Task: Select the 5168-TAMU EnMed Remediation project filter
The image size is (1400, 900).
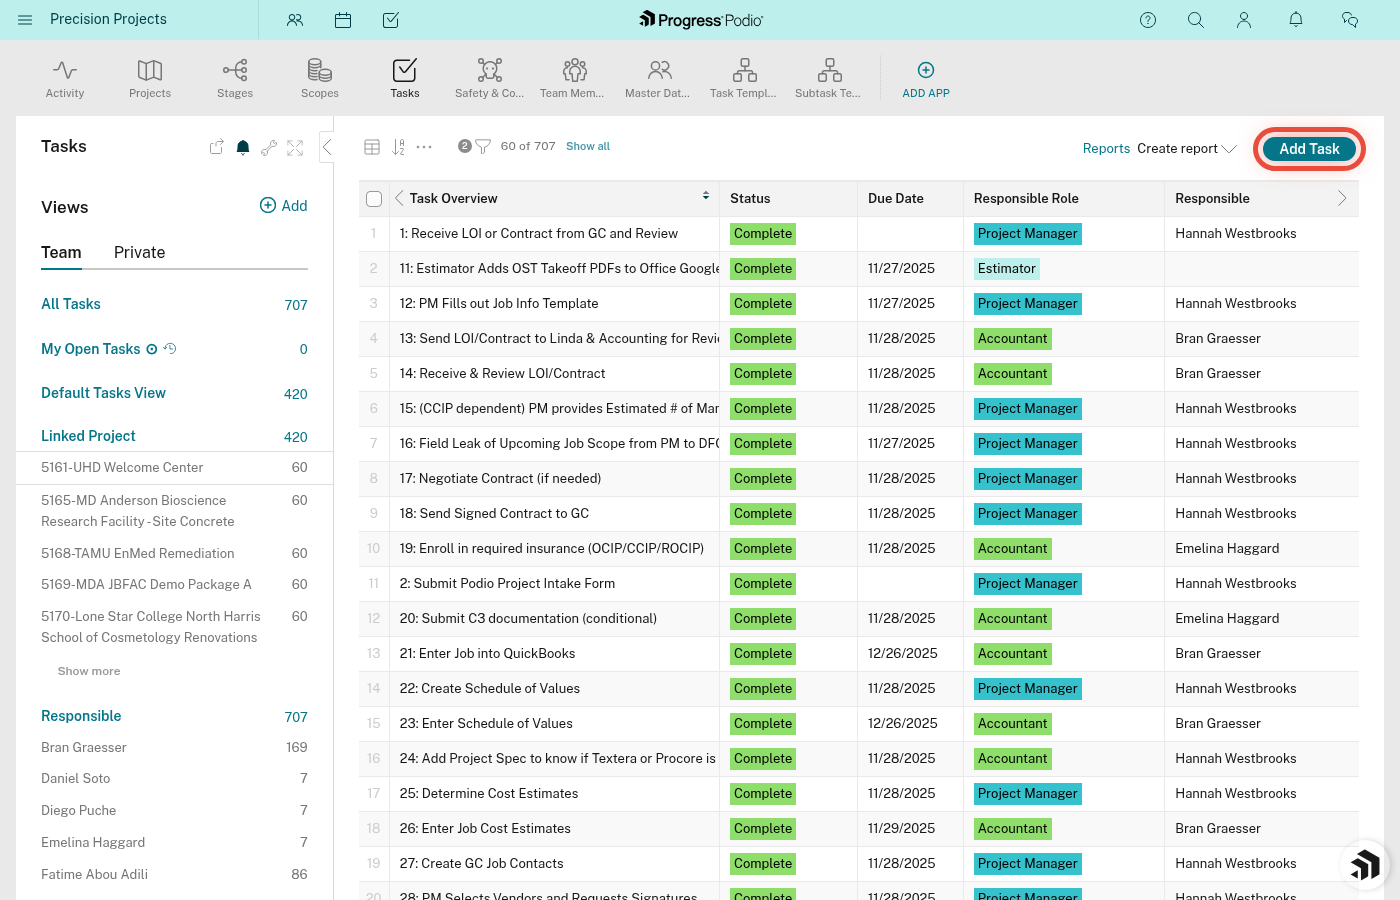Action: click(138, 553)
